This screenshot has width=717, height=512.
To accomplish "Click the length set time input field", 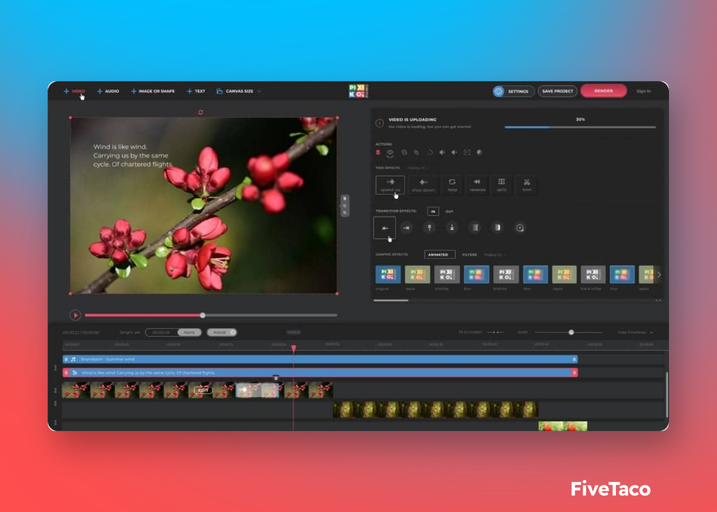I will (x=161, y=332).
